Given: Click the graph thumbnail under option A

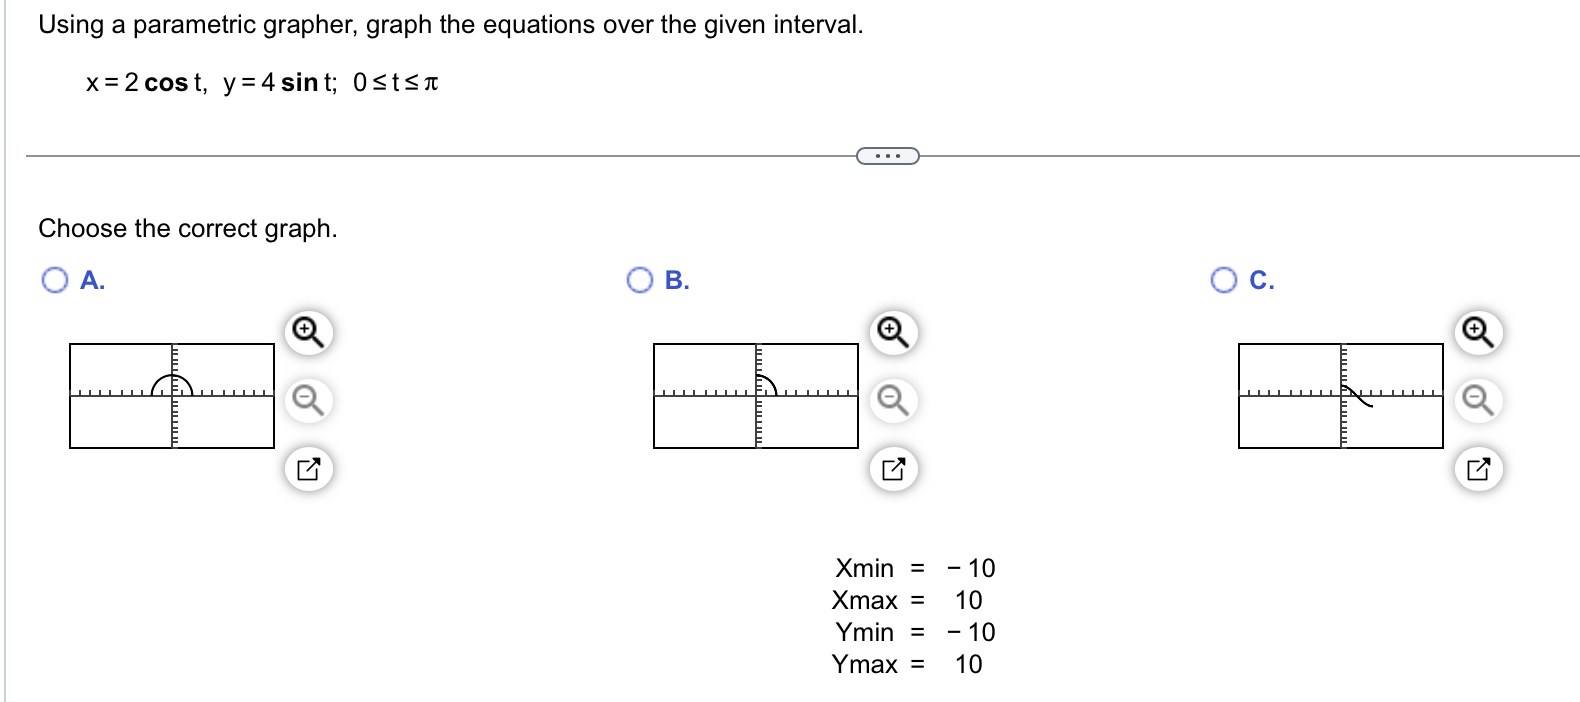Looking at the screenshot, I should pos(174,395).
